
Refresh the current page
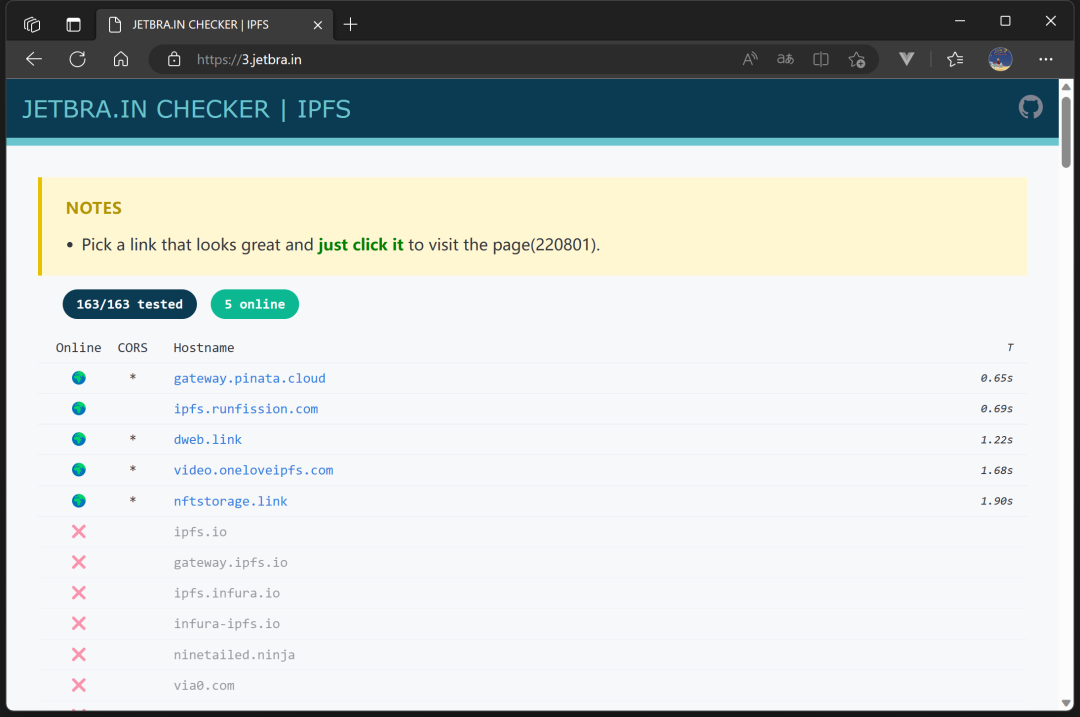coord(77,59)
